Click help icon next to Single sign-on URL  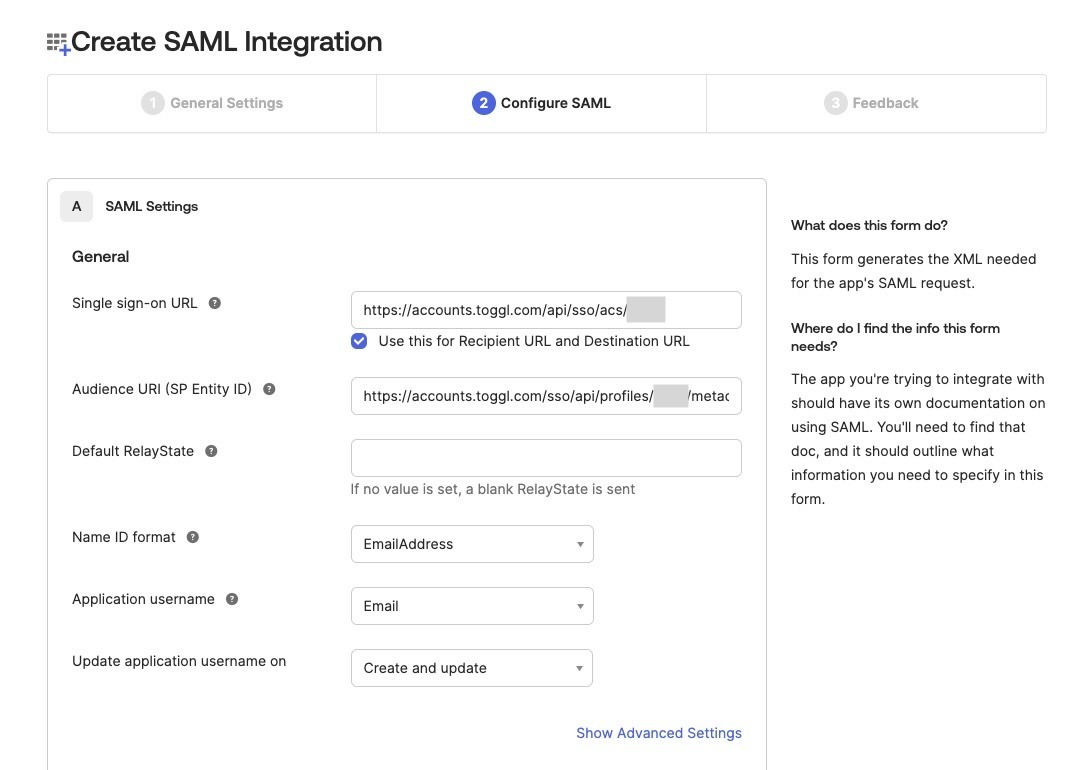click(x=214, y=303)
